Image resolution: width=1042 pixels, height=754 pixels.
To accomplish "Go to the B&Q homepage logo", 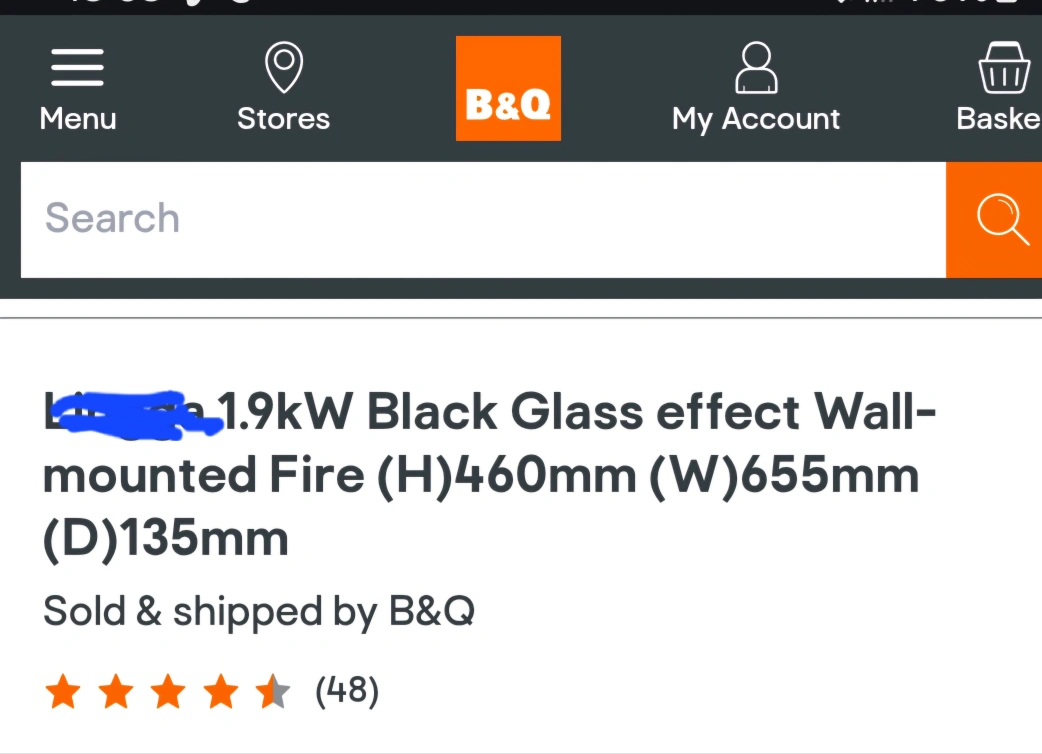I will tap(508, 88).
